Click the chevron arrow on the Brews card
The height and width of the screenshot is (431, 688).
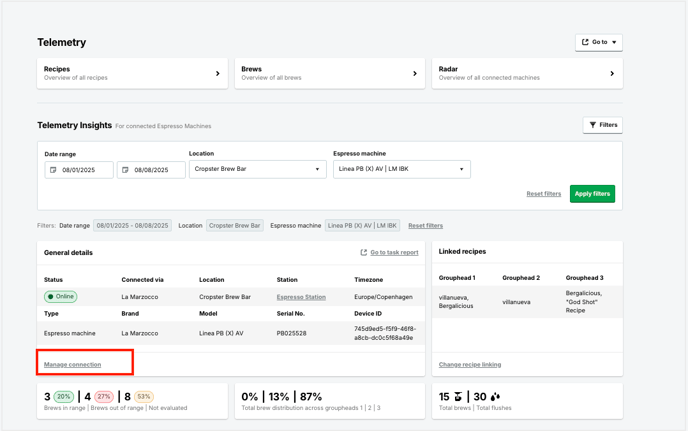(x=415, y=73)
